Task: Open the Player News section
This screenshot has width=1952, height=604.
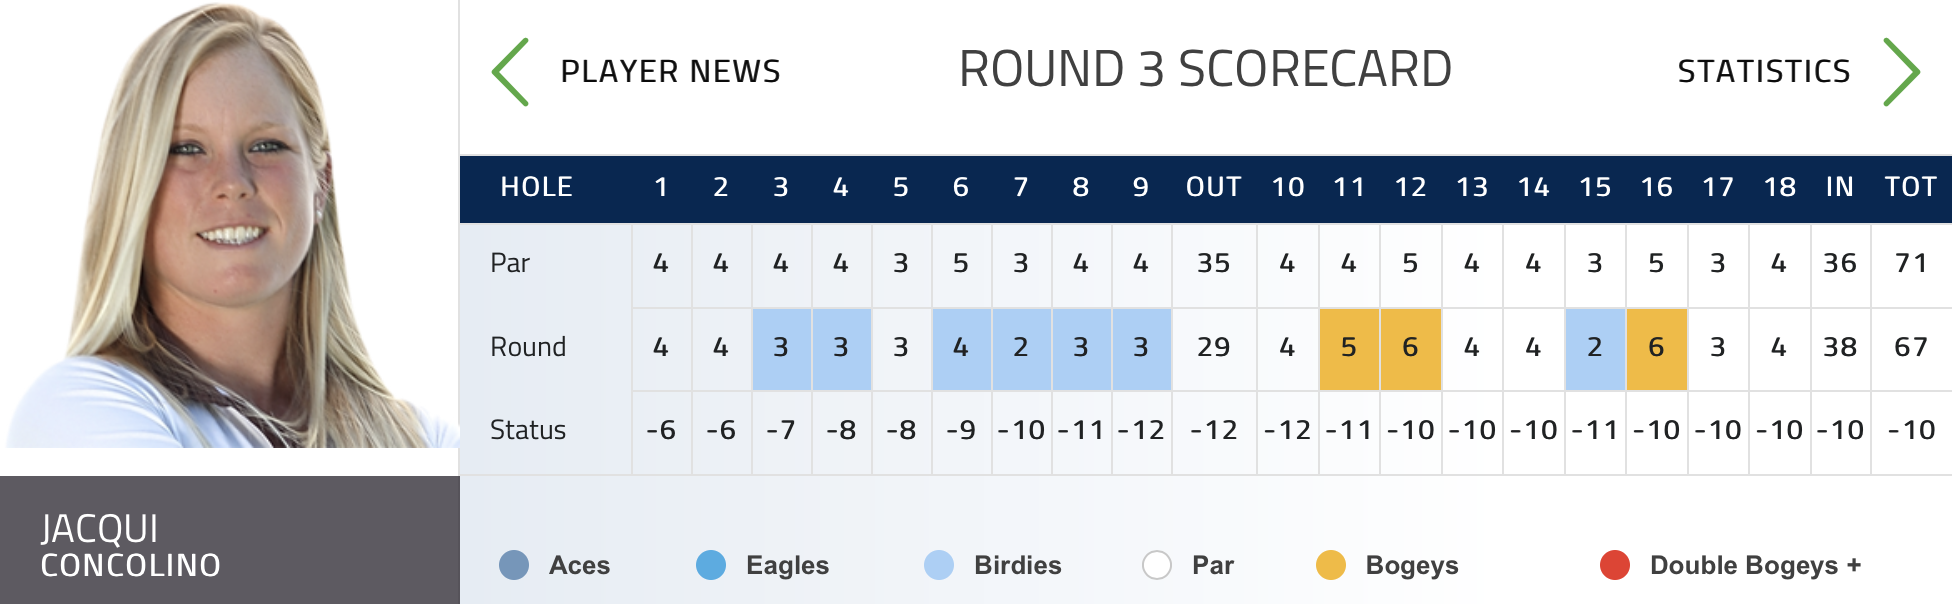Action: pyautogui.click(x=670, y=72)
